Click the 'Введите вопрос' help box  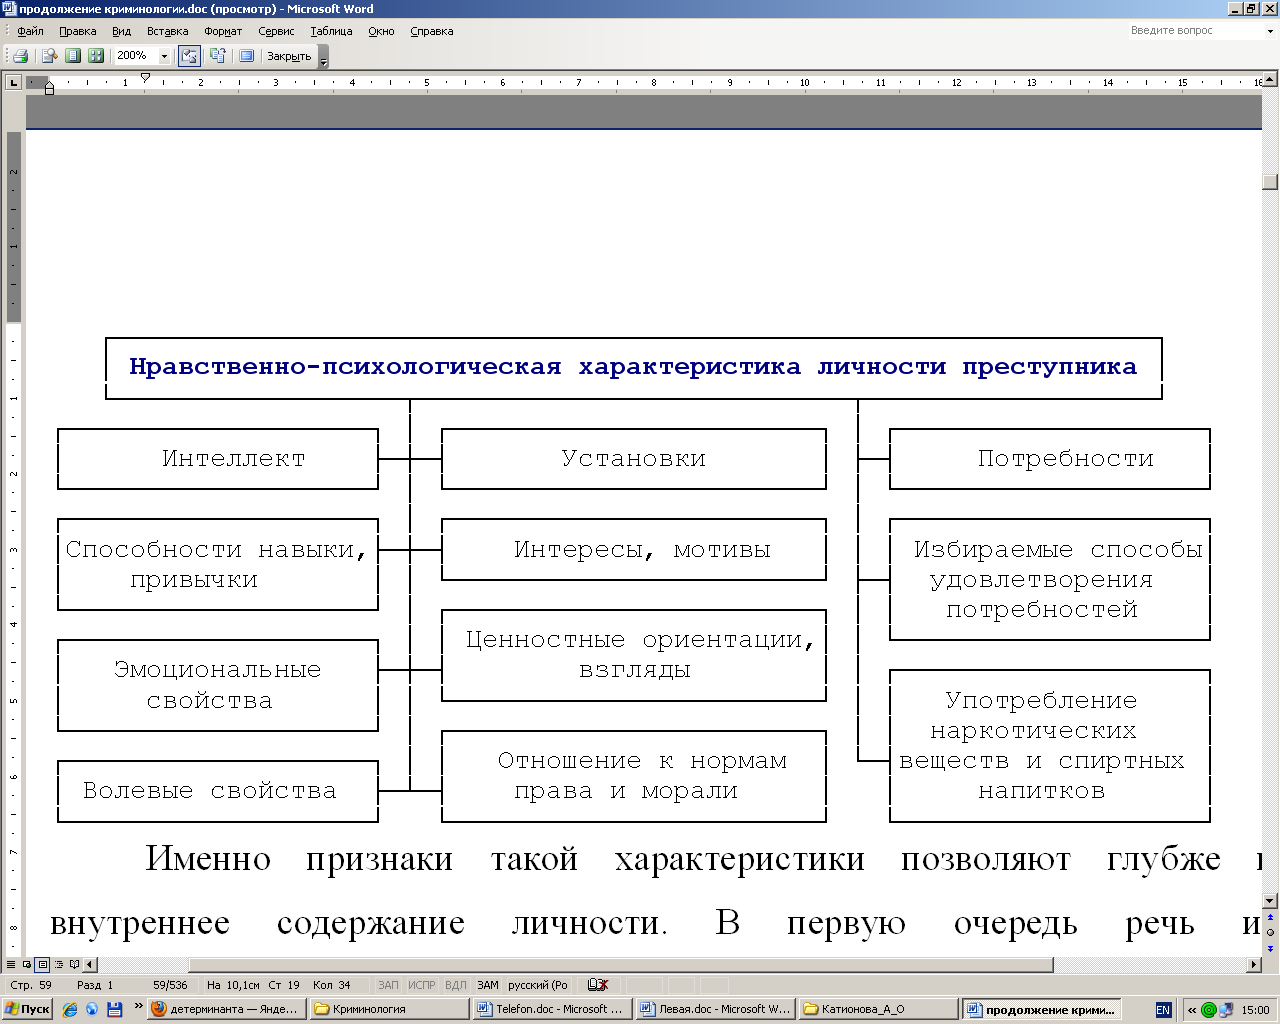click(1195, 31)
